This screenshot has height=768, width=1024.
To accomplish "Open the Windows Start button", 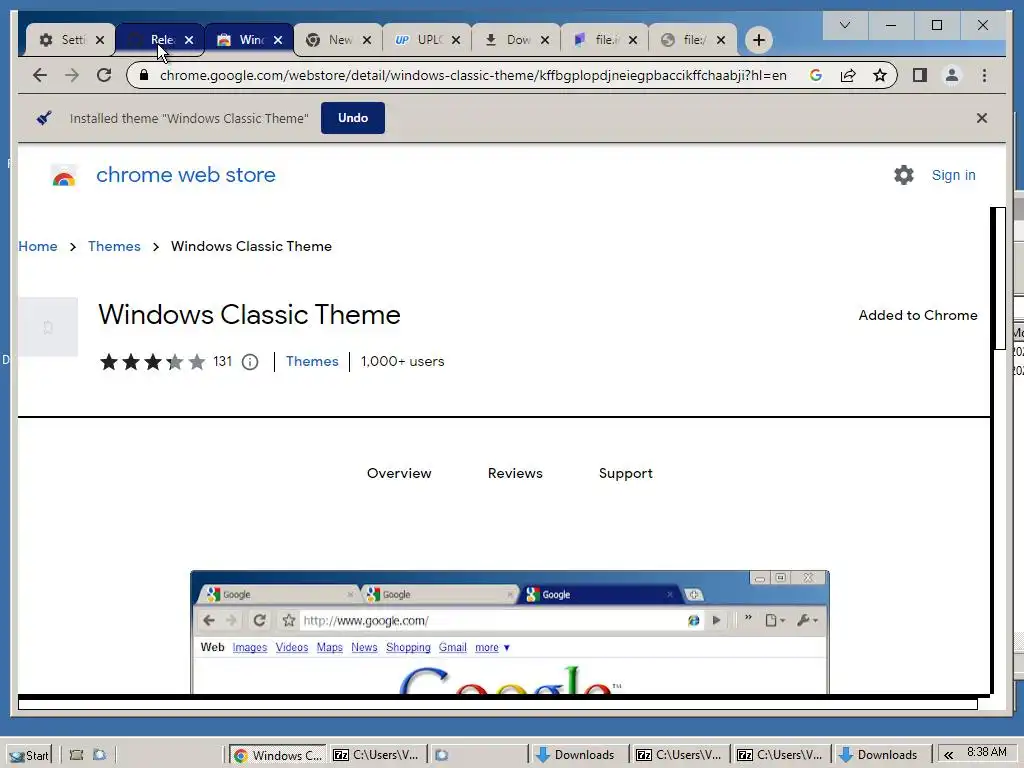I will click(29, 755).
